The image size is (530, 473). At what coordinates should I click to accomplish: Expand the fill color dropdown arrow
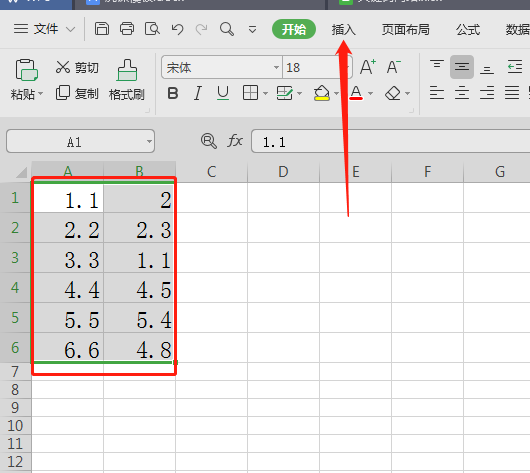pyautogui.click(x=336, y=93)
